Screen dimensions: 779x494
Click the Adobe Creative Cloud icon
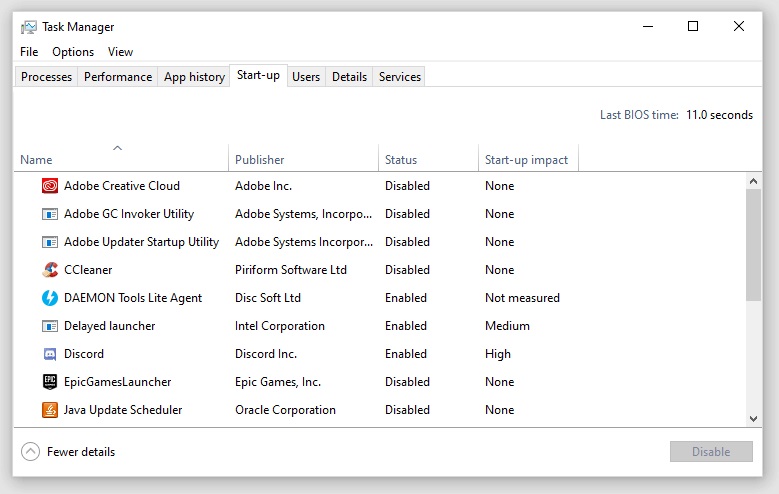pyautogui.click(x=50, y=186)
